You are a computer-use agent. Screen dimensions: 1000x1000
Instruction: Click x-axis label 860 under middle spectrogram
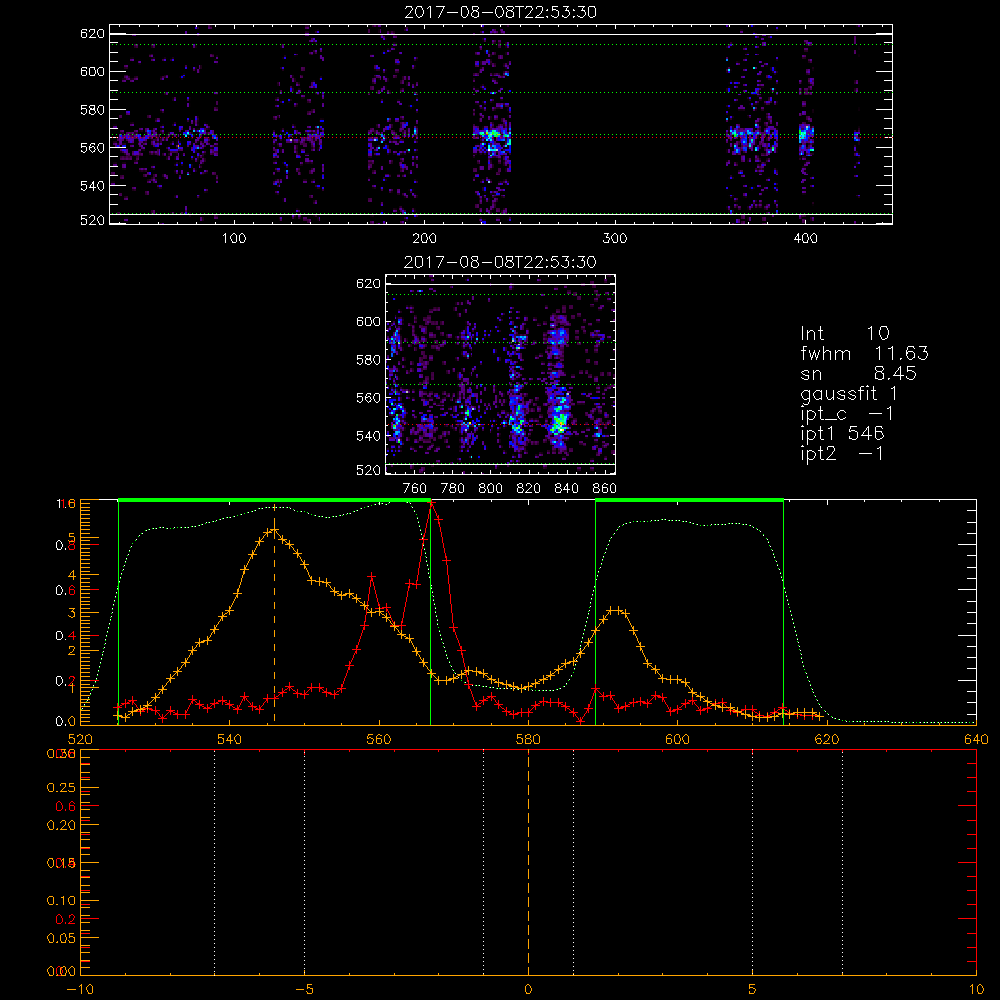tap(605, 489)
